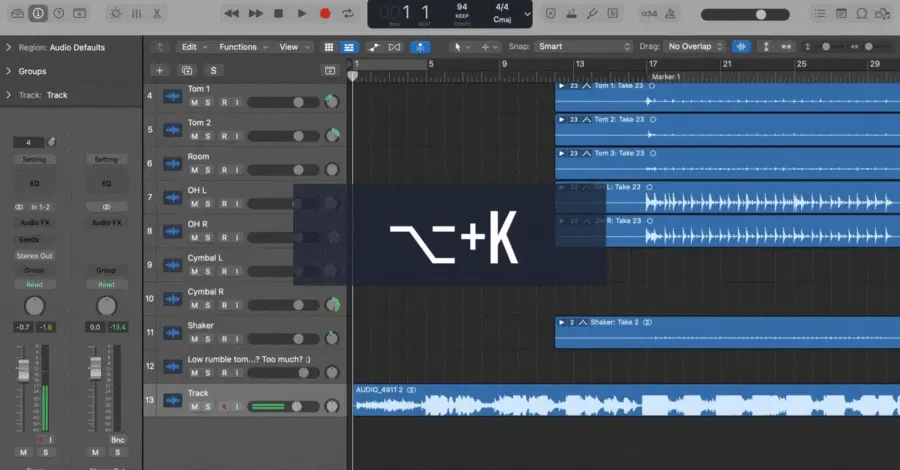Click the grid view icon button
Screen dimensions: 900x470
coord(329,47)
